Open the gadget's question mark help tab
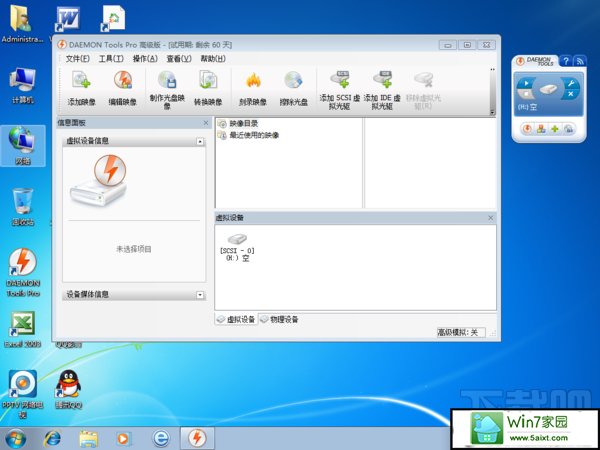The image size is (600, 450). coord(566,61)
